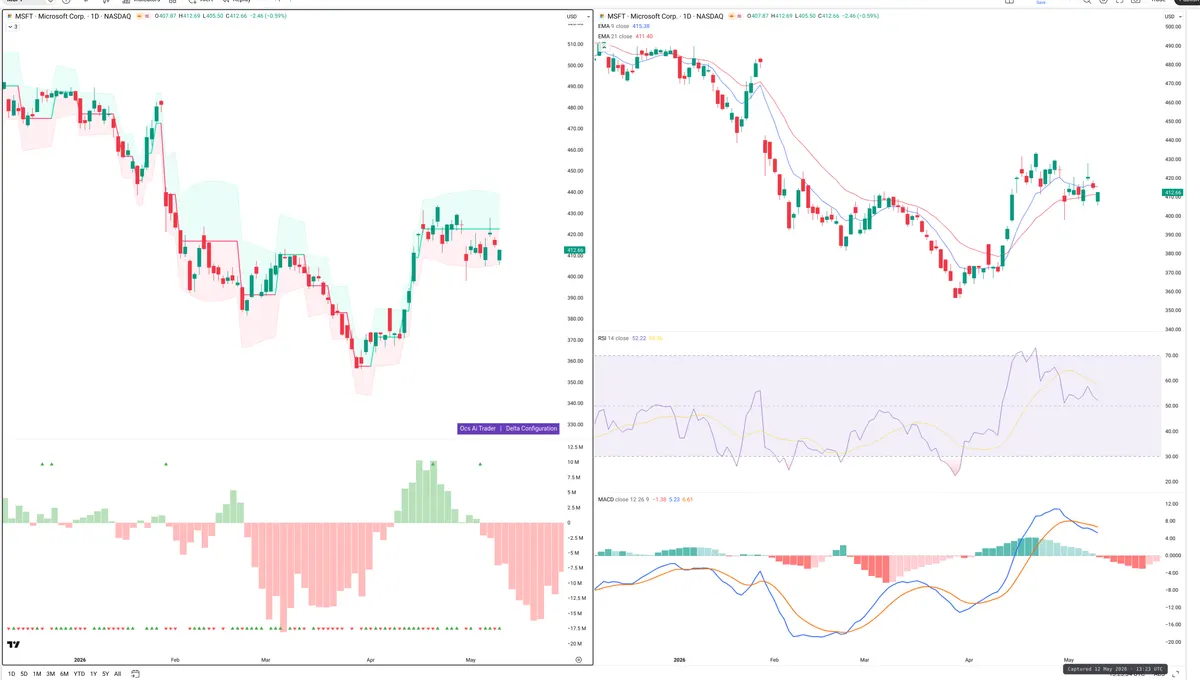Click the Mar label on right time axis

[x=864, y=660]
